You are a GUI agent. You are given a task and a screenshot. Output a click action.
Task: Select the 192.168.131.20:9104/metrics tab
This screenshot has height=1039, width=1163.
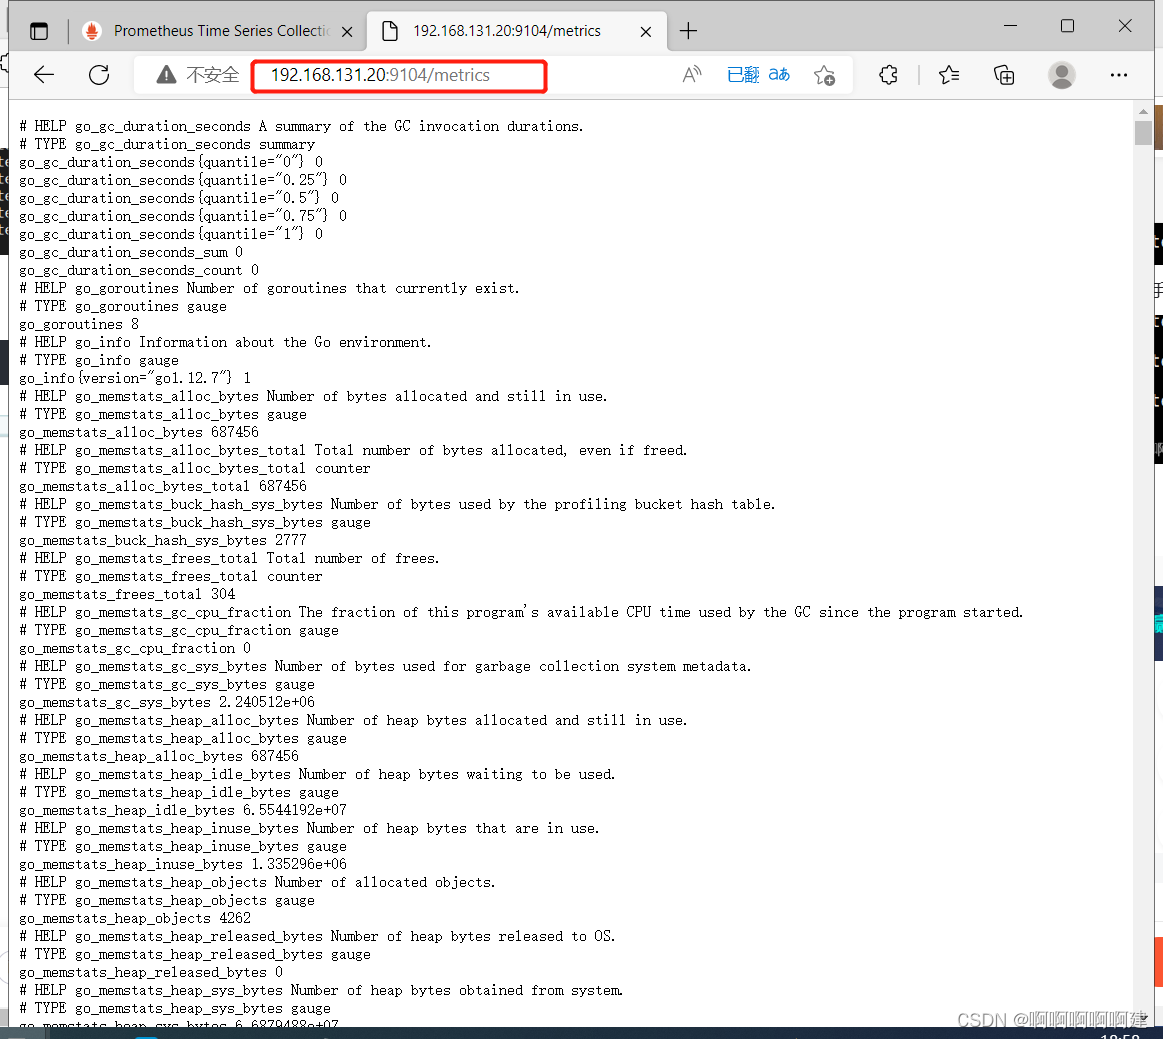coord(510,31)
